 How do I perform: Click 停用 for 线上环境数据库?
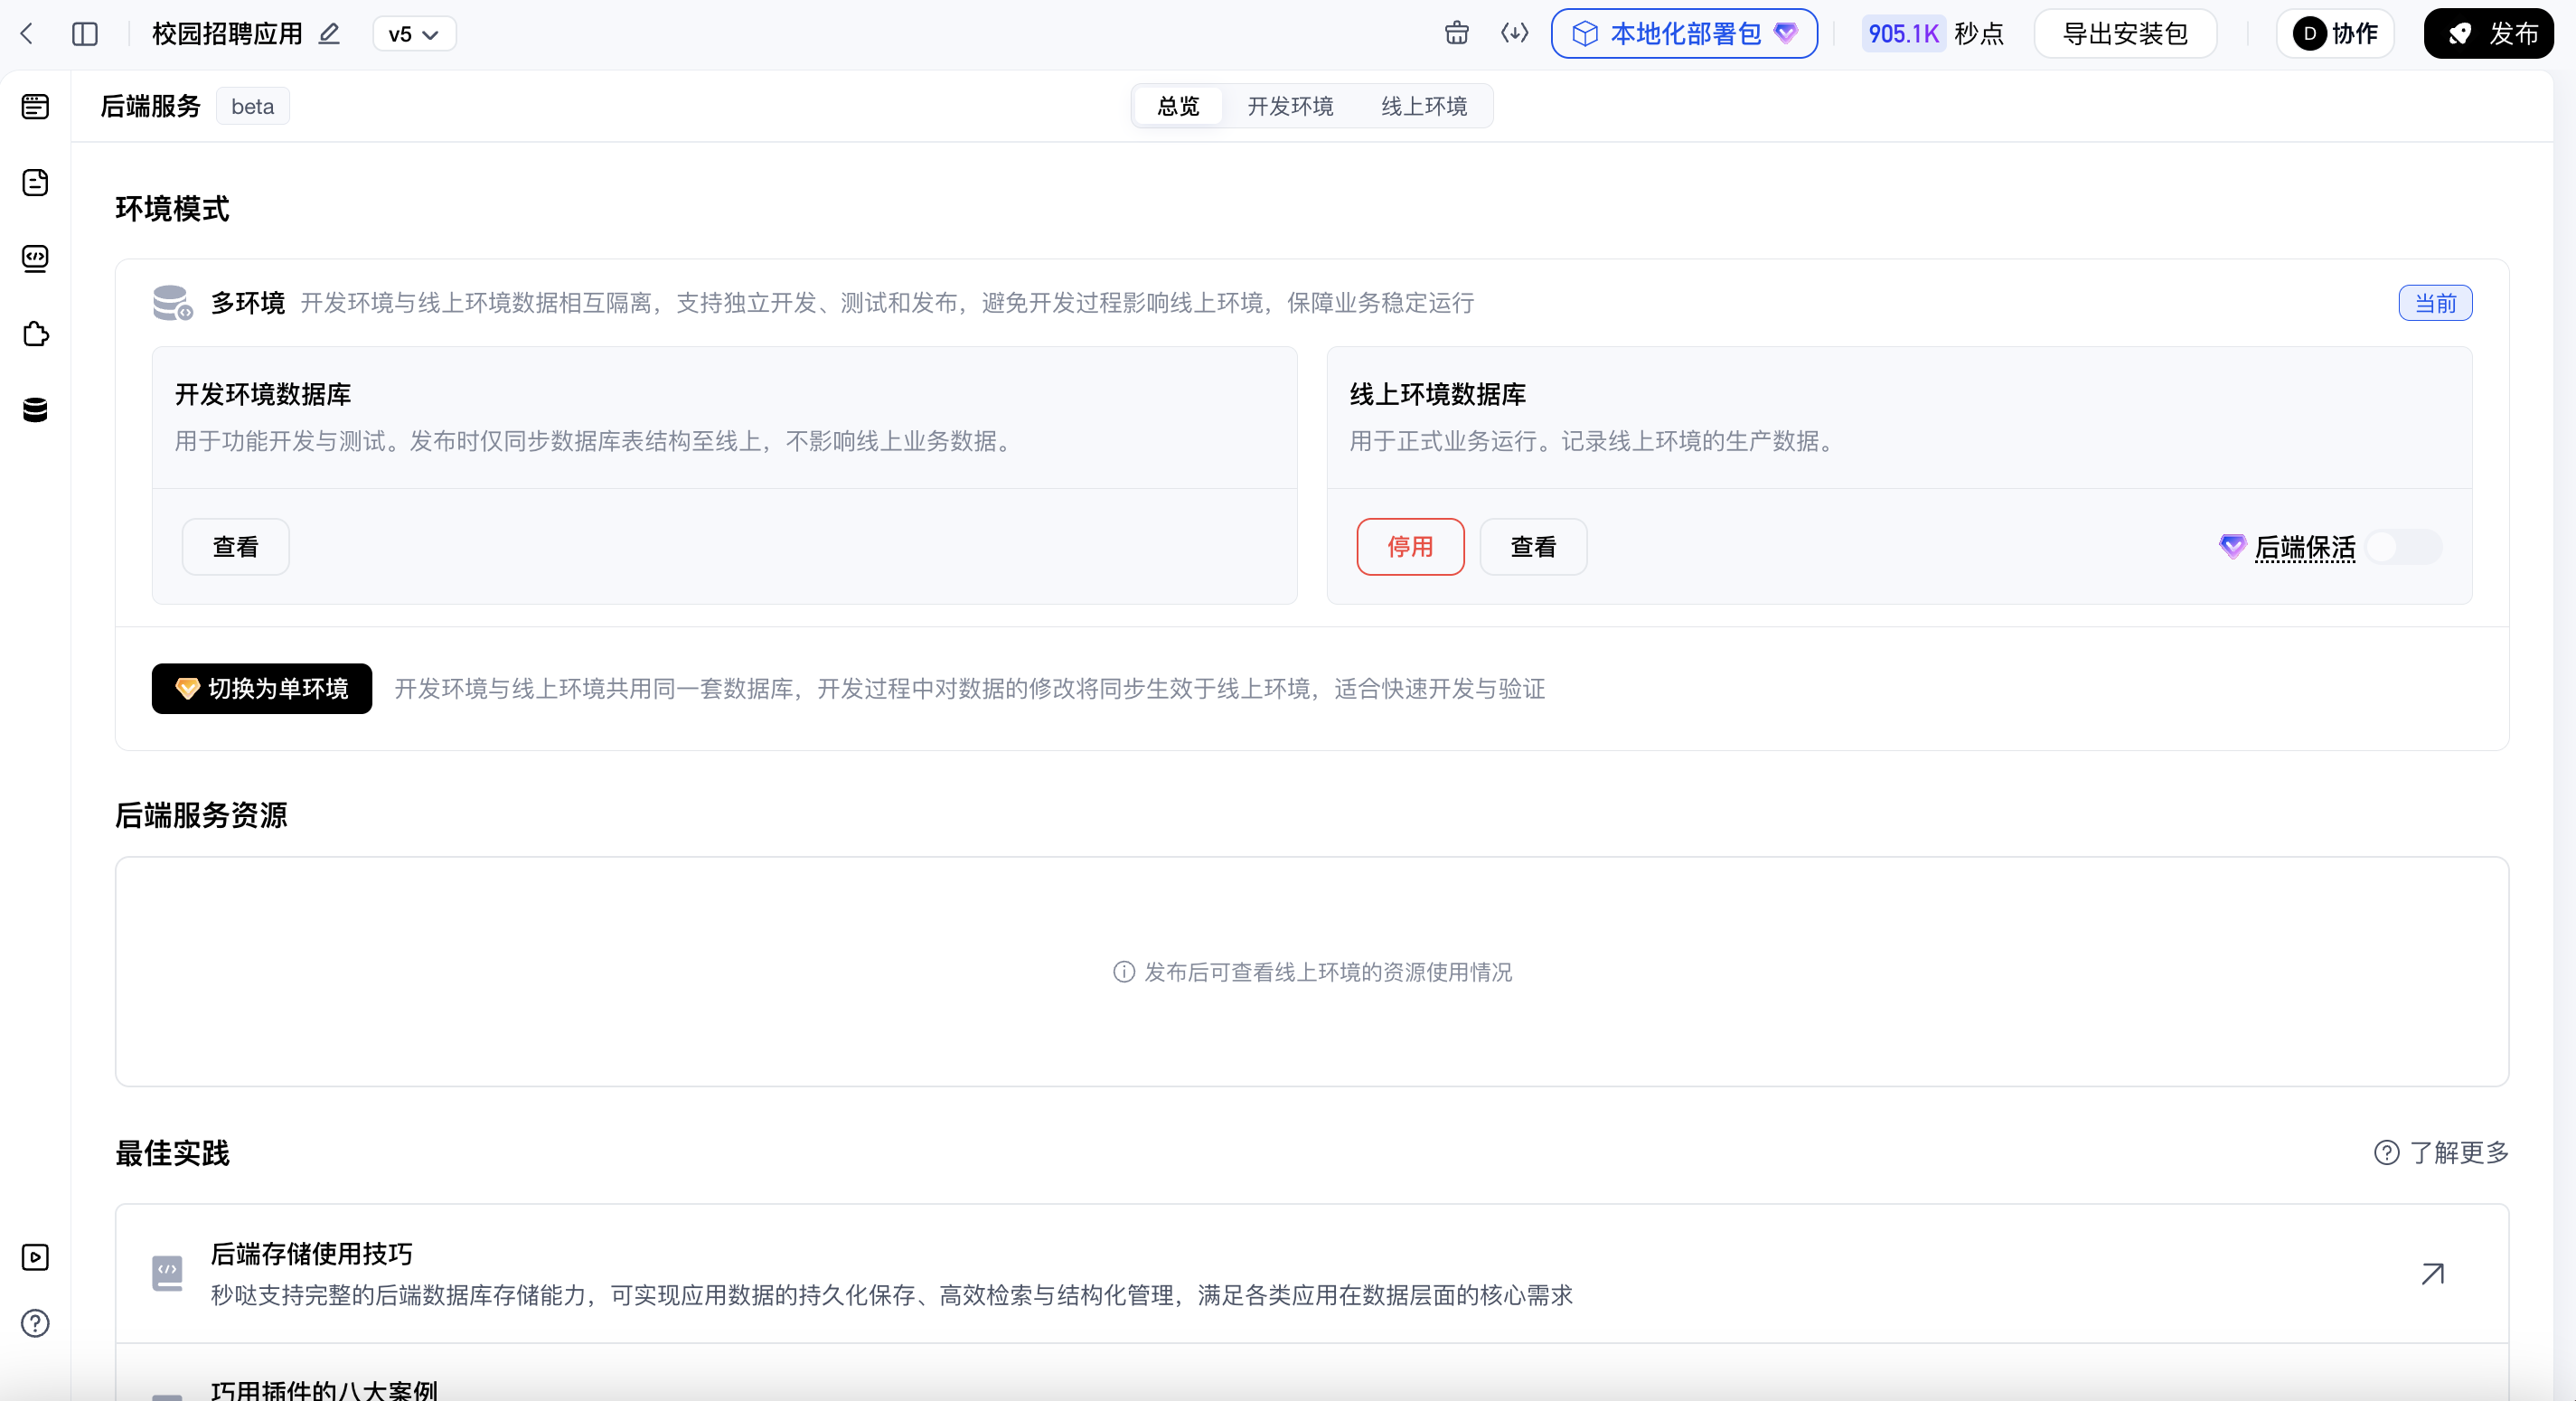click(1410, 547)
